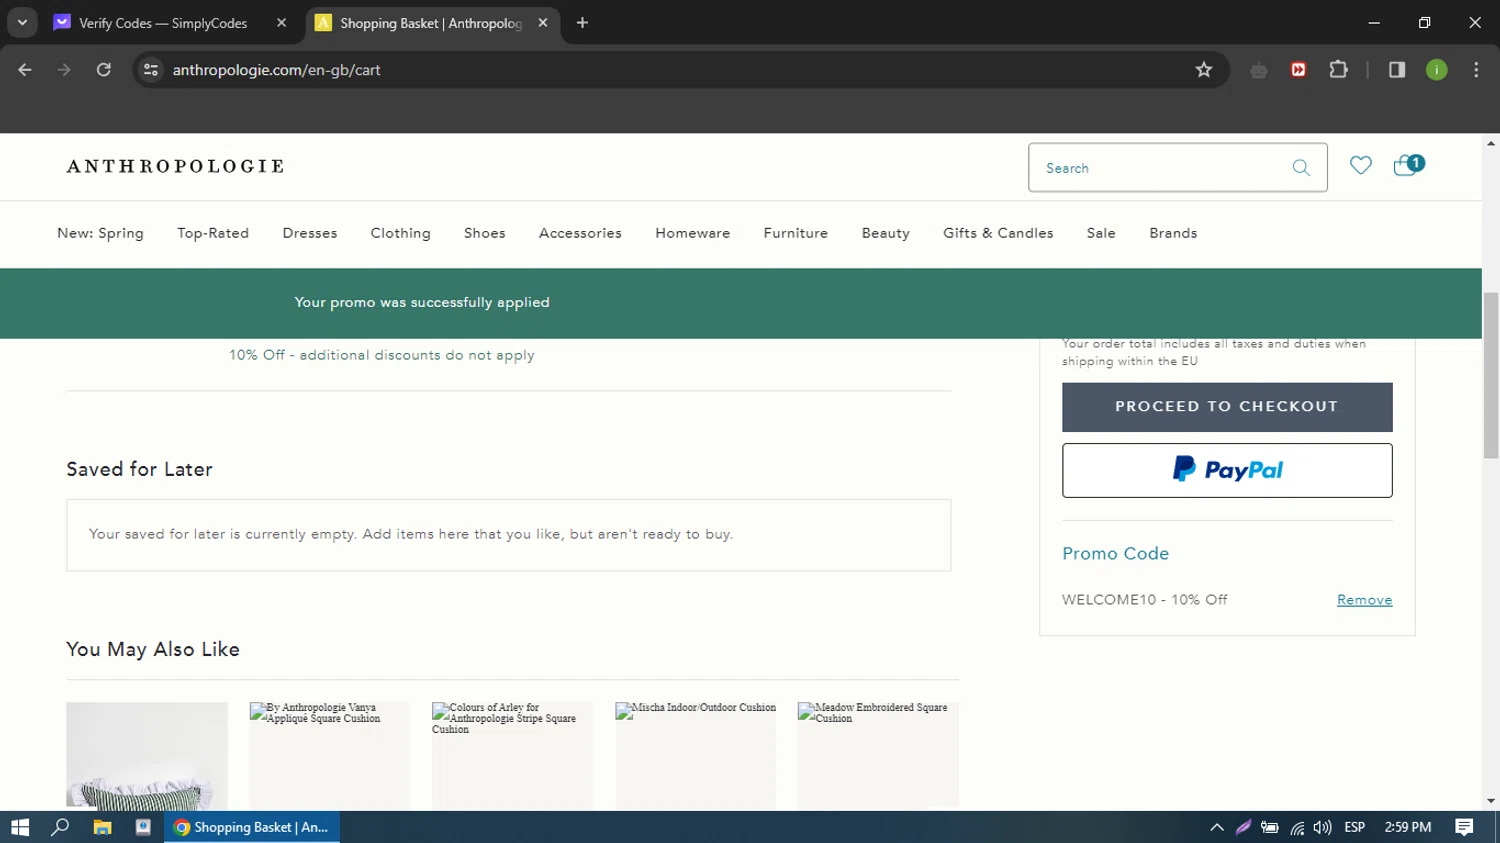
Task: Bookmark this page with the star
Action: [x=1204, y=70]
